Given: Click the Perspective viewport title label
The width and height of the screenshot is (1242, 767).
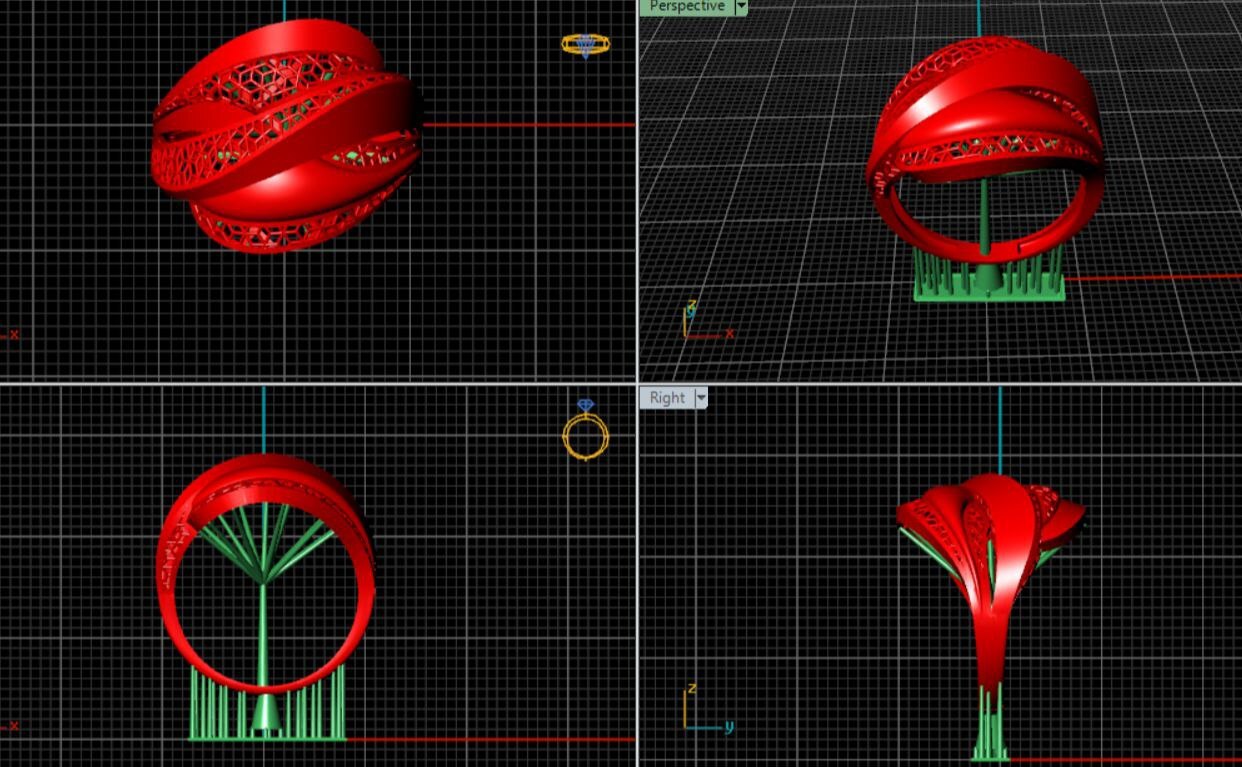Looking at the screenshot, I should tap(686, 7).
